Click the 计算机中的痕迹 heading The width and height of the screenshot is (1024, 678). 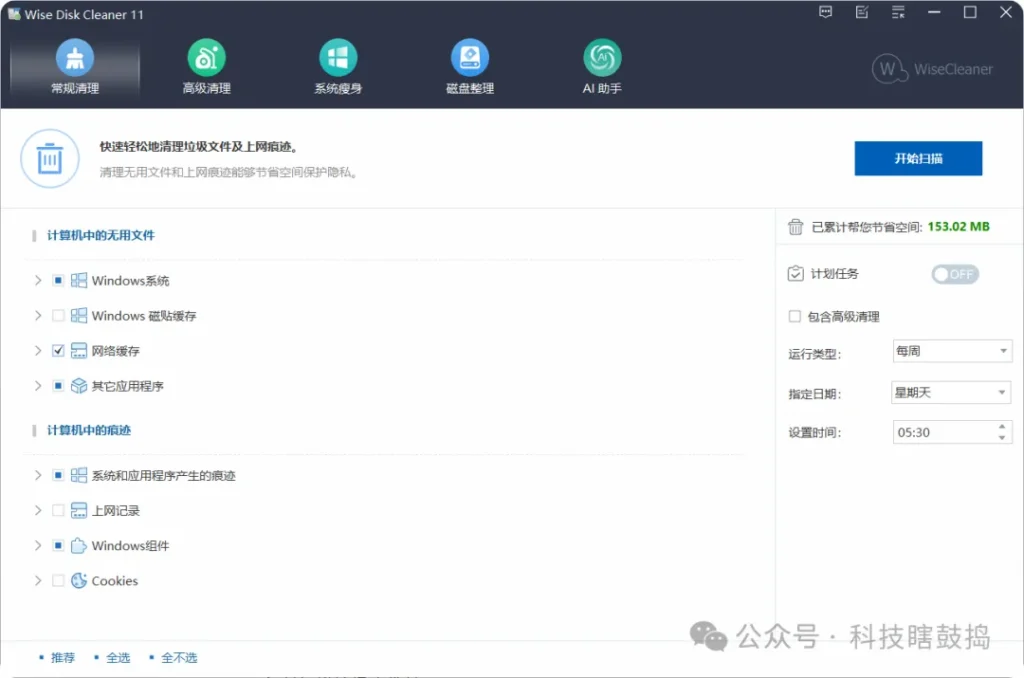pos(89,430)
